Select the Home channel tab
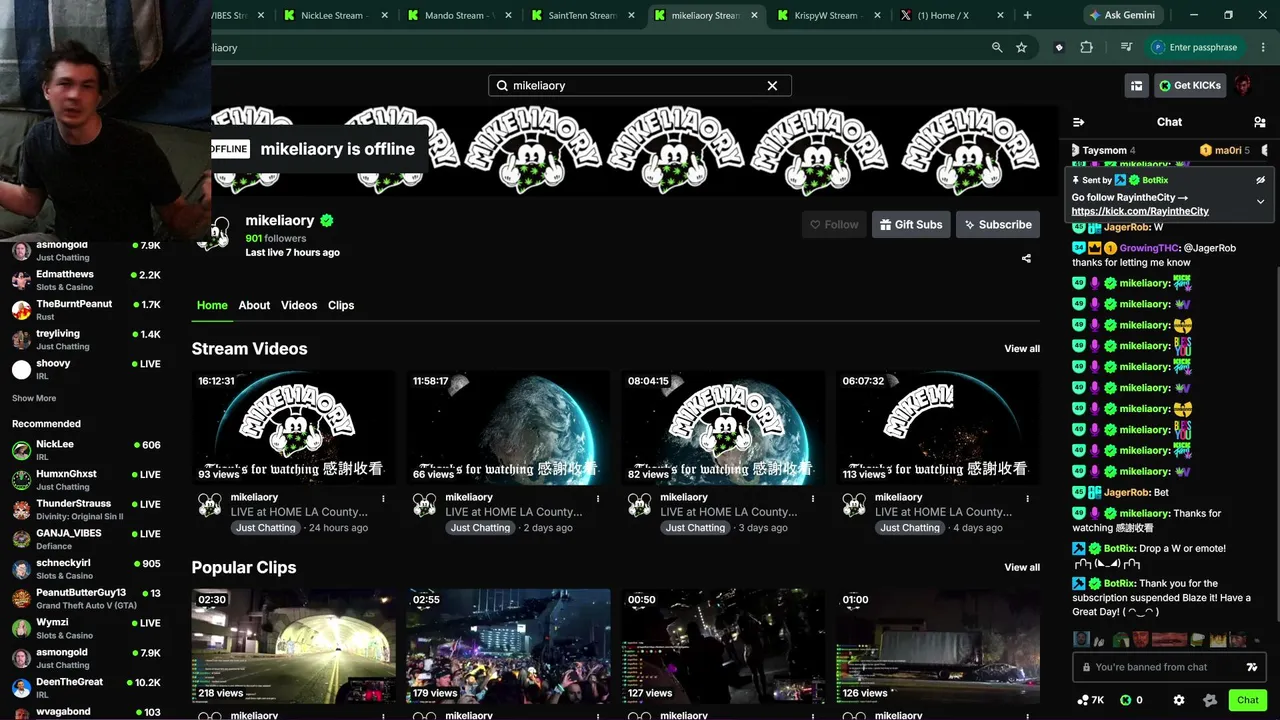Screen dimensions: 1280x720 (212, 305)
